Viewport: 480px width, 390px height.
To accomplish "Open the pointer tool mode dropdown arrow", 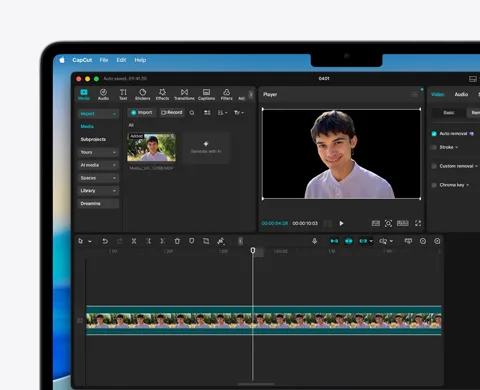I will 90,241.
